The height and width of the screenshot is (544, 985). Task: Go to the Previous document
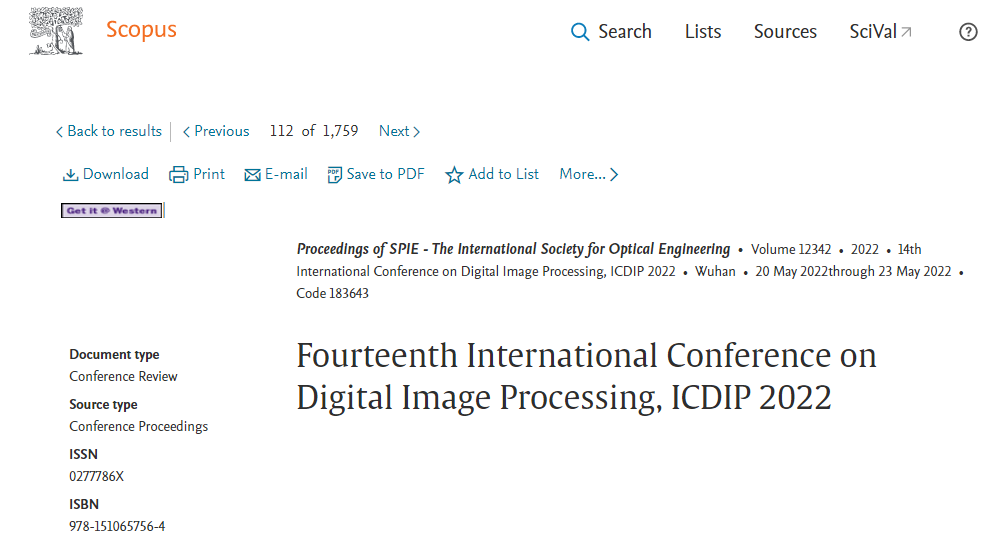216,131
